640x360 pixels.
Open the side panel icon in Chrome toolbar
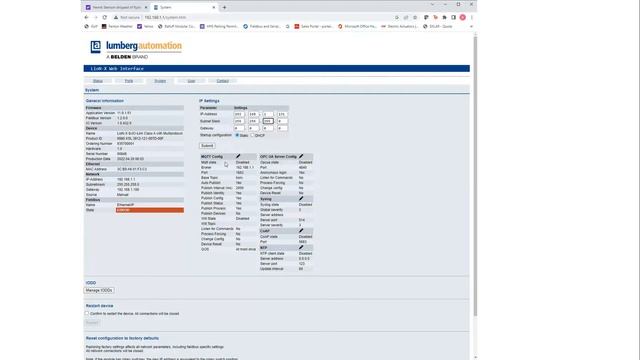[x=453, y=18]
